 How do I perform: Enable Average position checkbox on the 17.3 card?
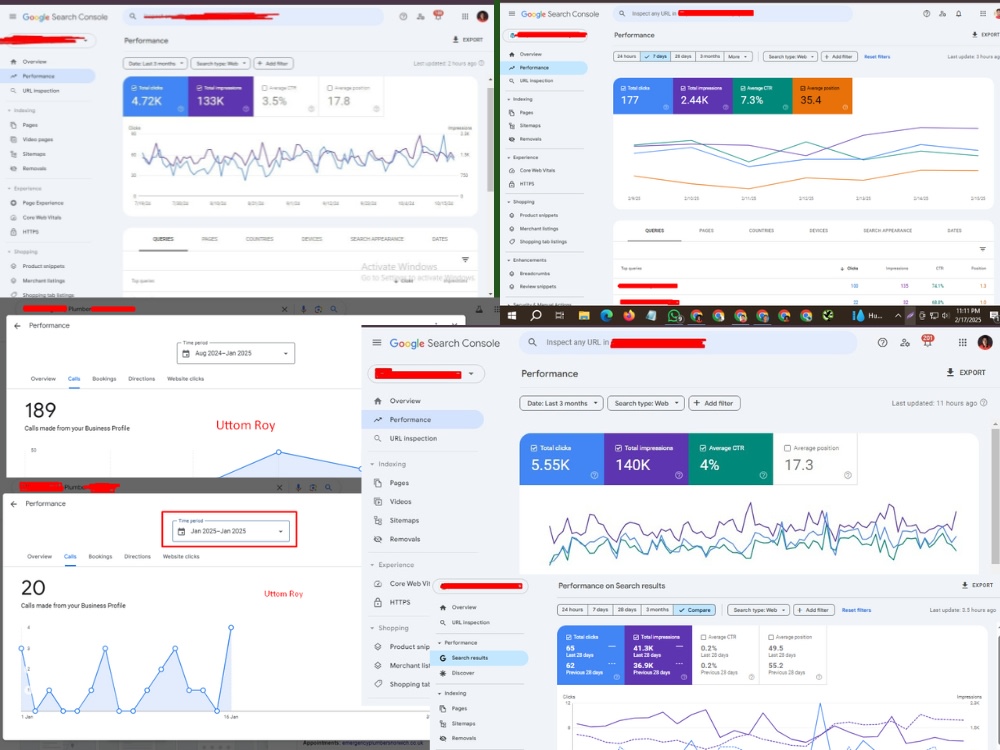coord(787,448)
